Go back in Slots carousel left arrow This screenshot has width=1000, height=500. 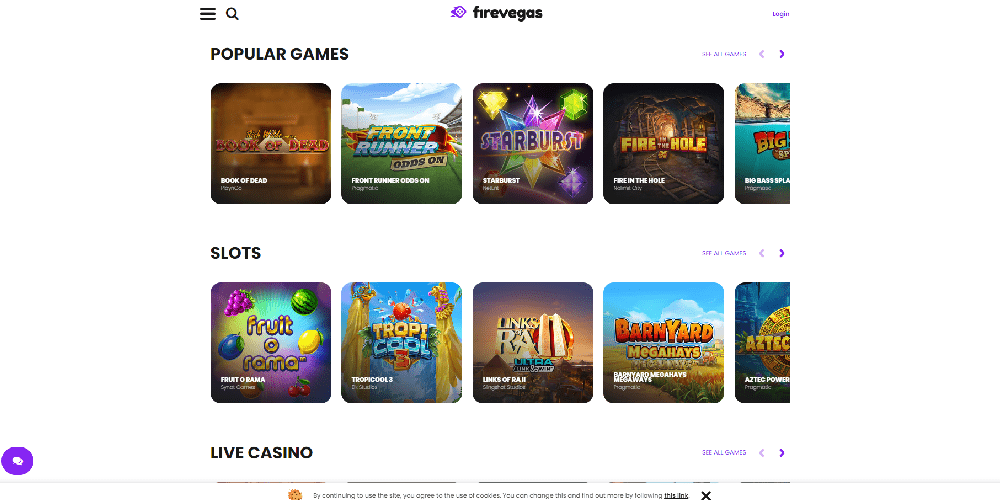click(x=761, y=253)
